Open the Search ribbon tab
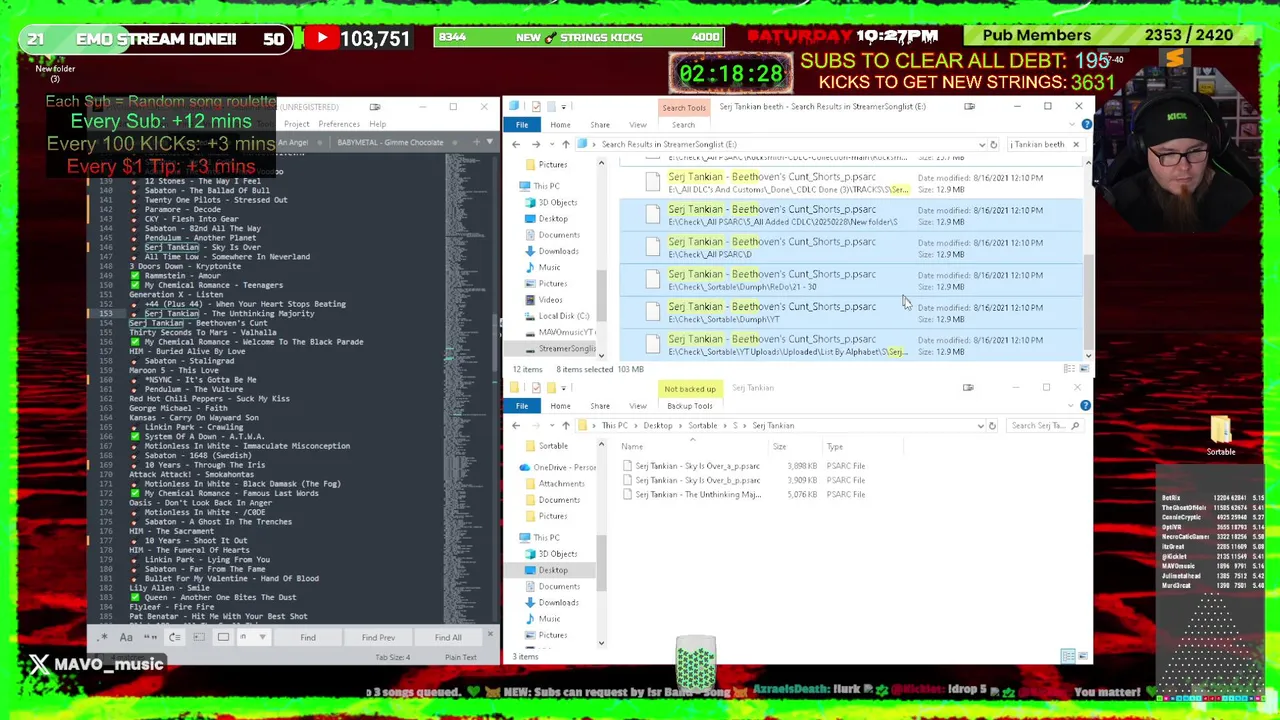 point(683,125)
